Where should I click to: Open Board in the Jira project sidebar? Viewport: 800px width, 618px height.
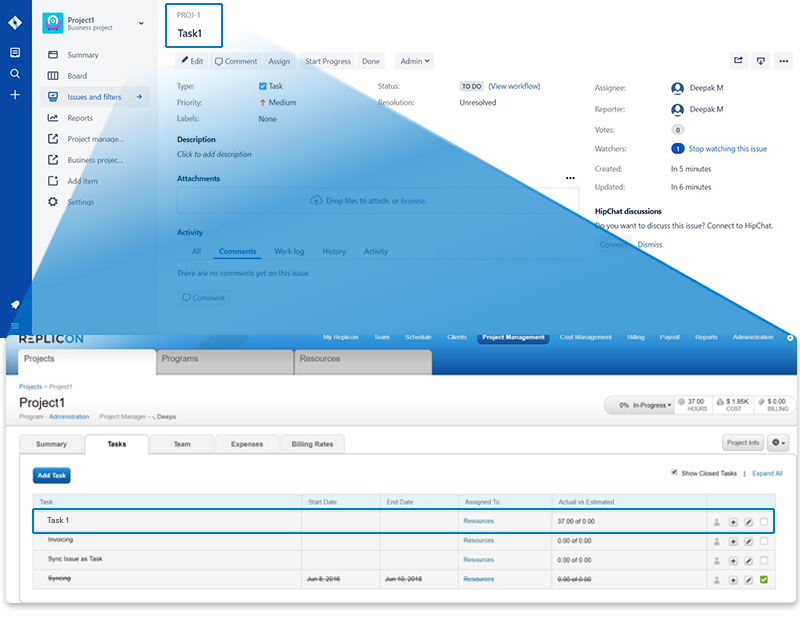pos(77,76)
